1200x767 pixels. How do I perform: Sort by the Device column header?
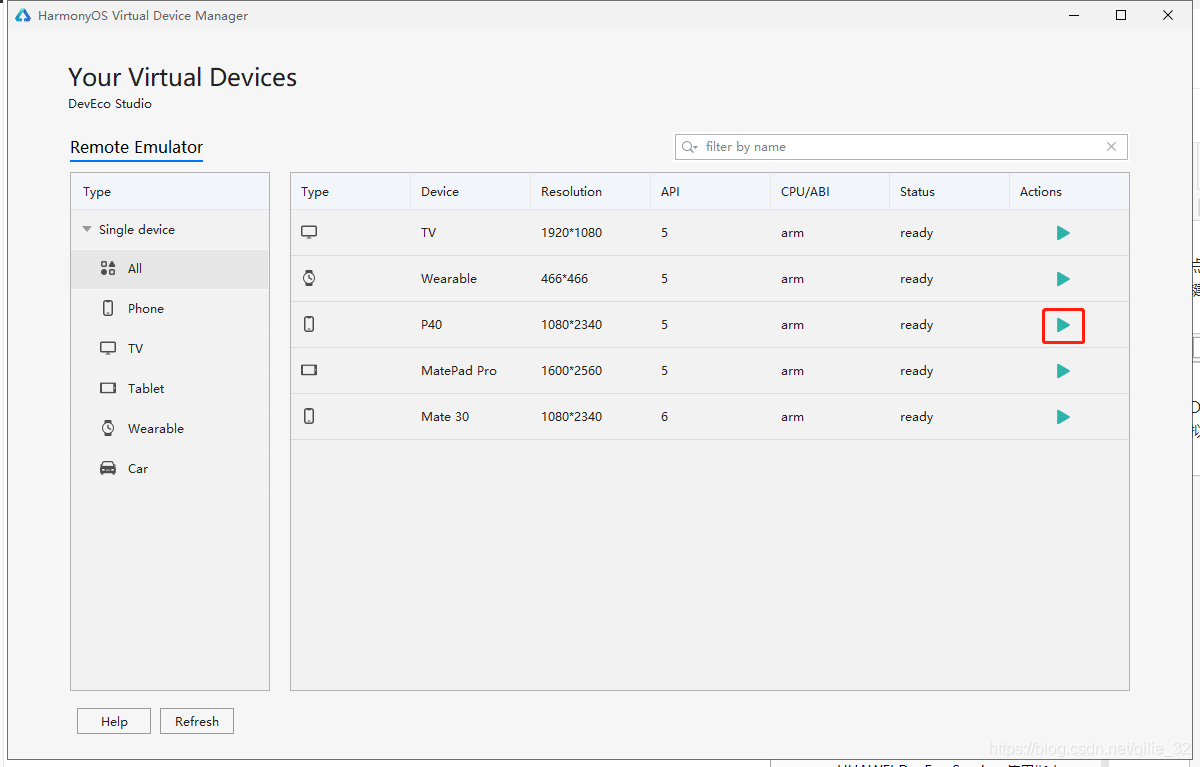click(470, 191)
